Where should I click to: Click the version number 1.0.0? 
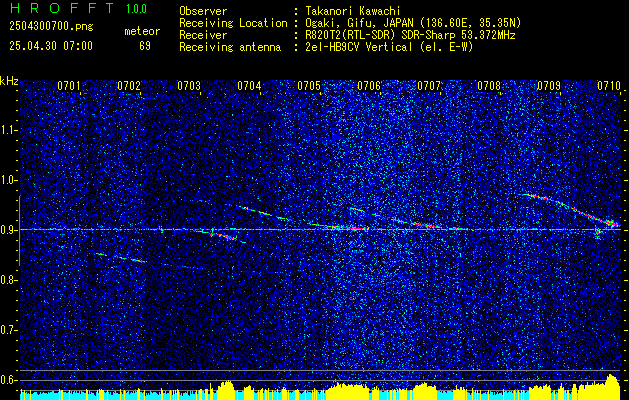(x=136, y=9)
